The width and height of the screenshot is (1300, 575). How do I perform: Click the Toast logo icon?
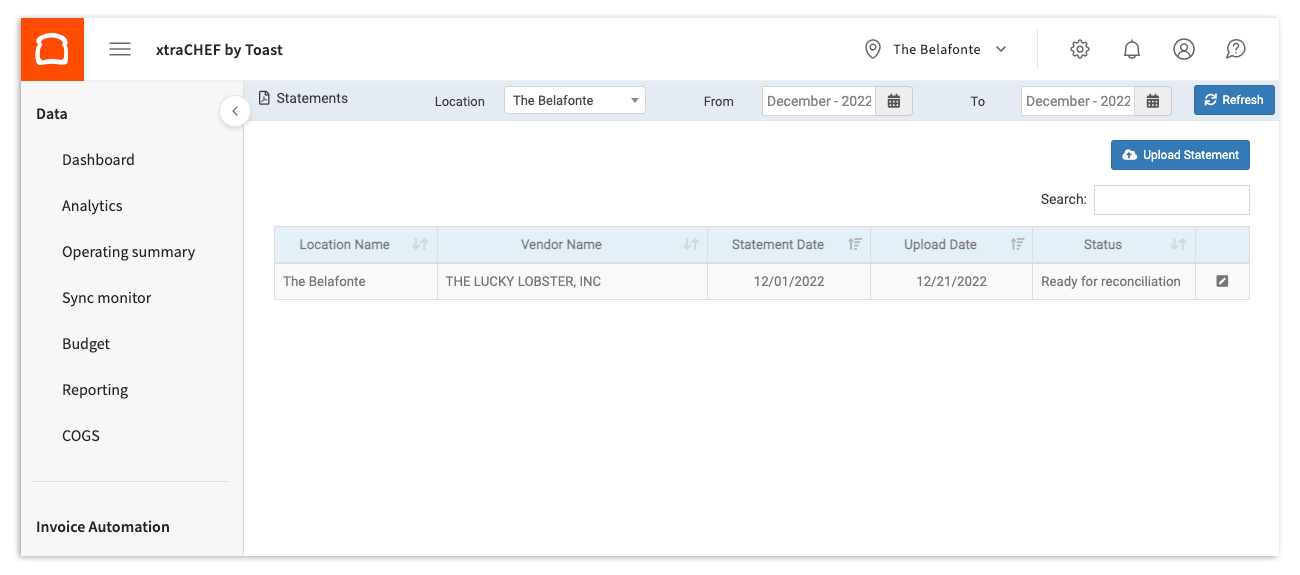tap(51, 49)
